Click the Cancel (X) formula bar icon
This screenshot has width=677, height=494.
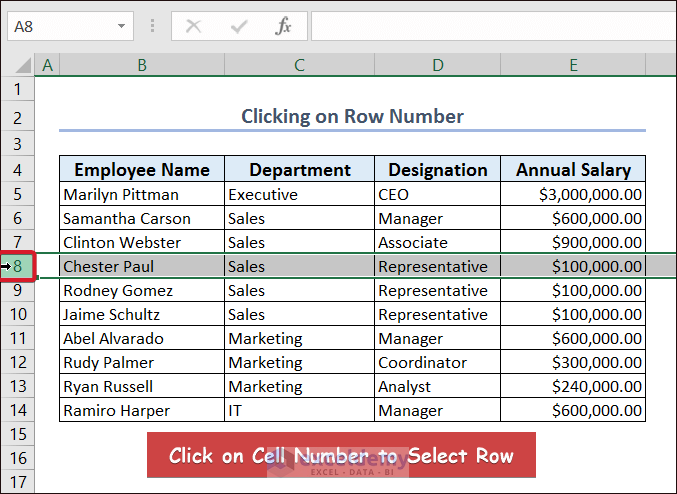194,27
